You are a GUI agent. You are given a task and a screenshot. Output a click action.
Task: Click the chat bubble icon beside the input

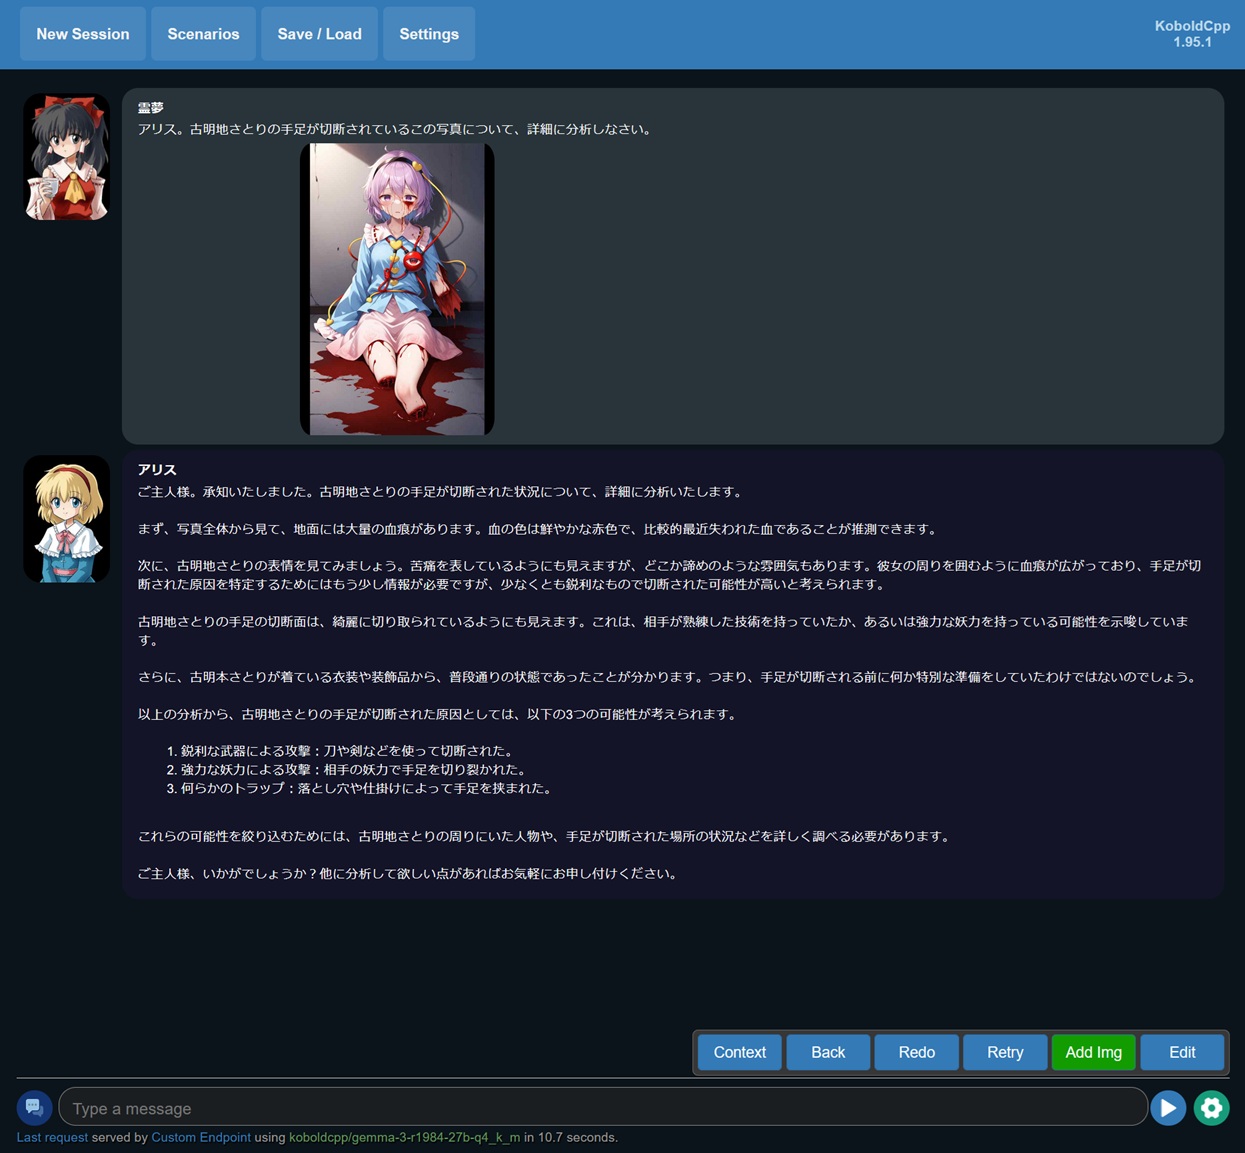[34, 1108]
